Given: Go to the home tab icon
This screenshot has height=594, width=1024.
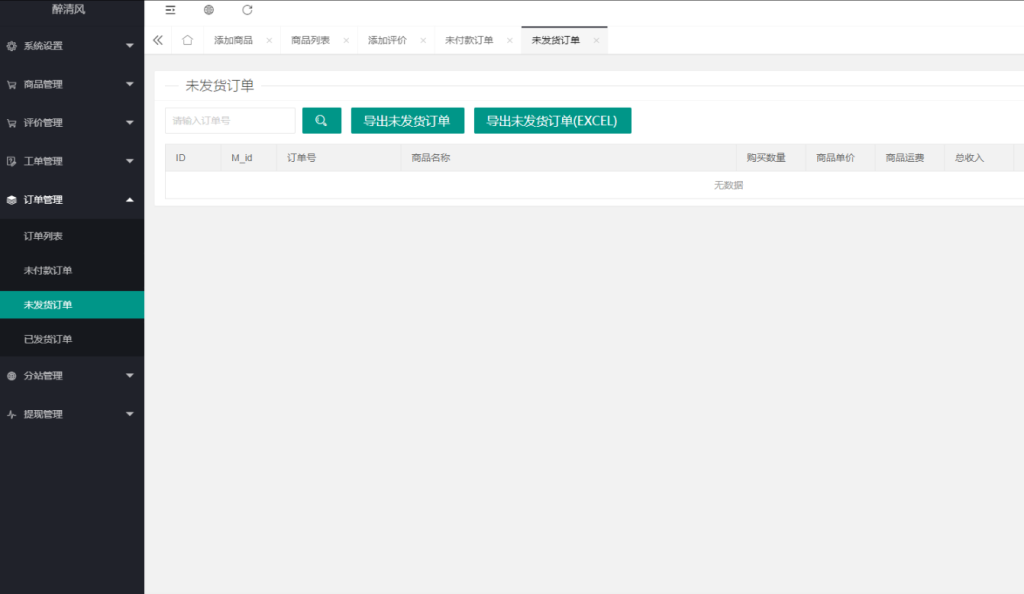Looking at the screenshot, I should 187,40.
